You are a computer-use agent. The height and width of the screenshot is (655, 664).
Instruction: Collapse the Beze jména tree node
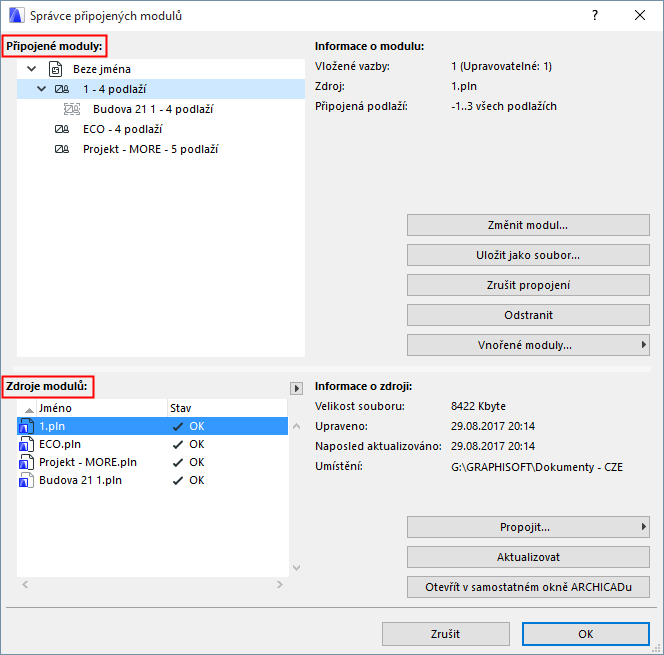(32, 69)
